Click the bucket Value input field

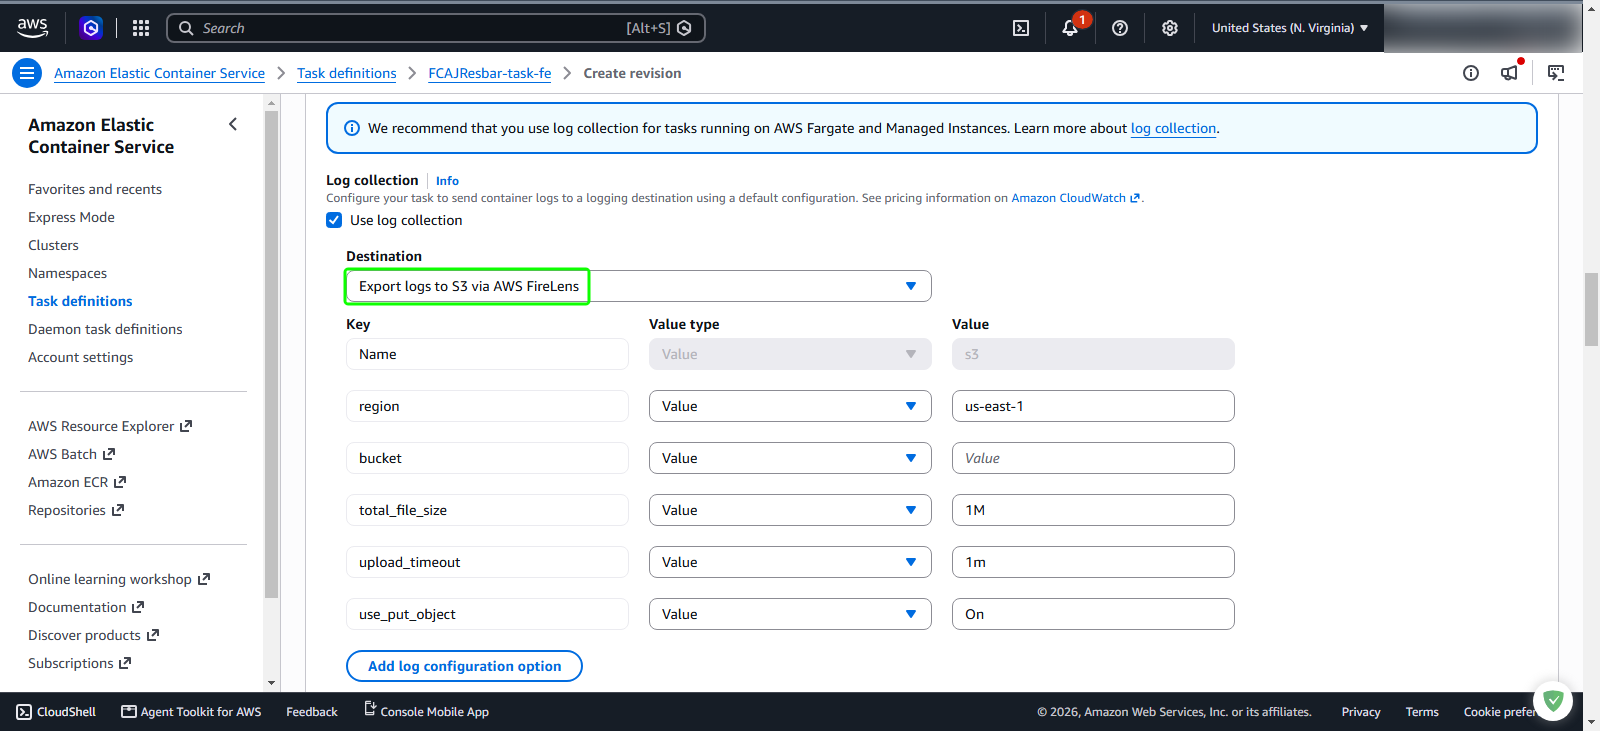[x=1093, y=458]
